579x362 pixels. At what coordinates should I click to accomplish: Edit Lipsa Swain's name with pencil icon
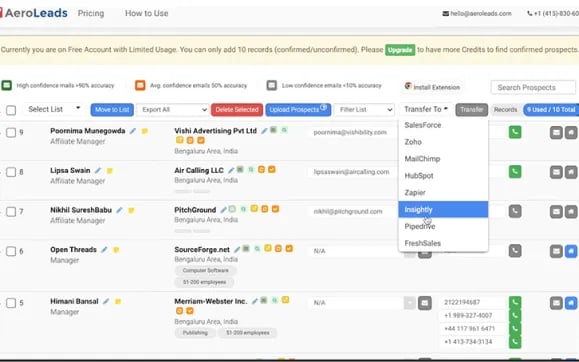coord(98,171)
